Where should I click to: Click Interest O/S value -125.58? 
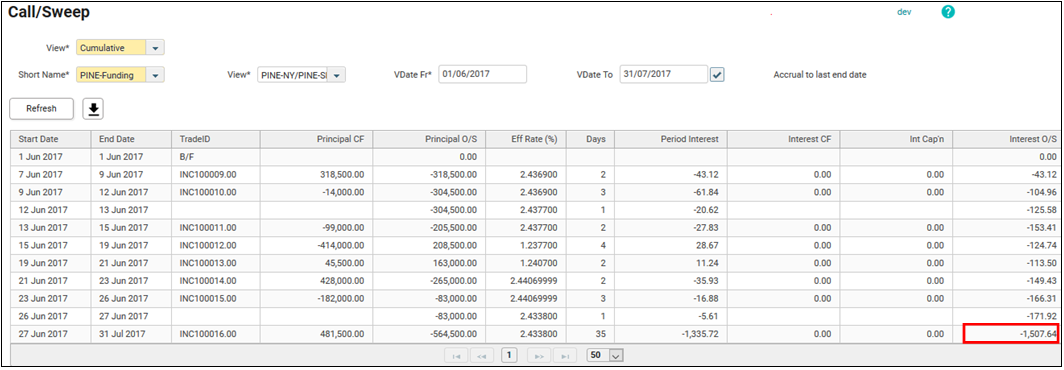tap(1041, 210)
